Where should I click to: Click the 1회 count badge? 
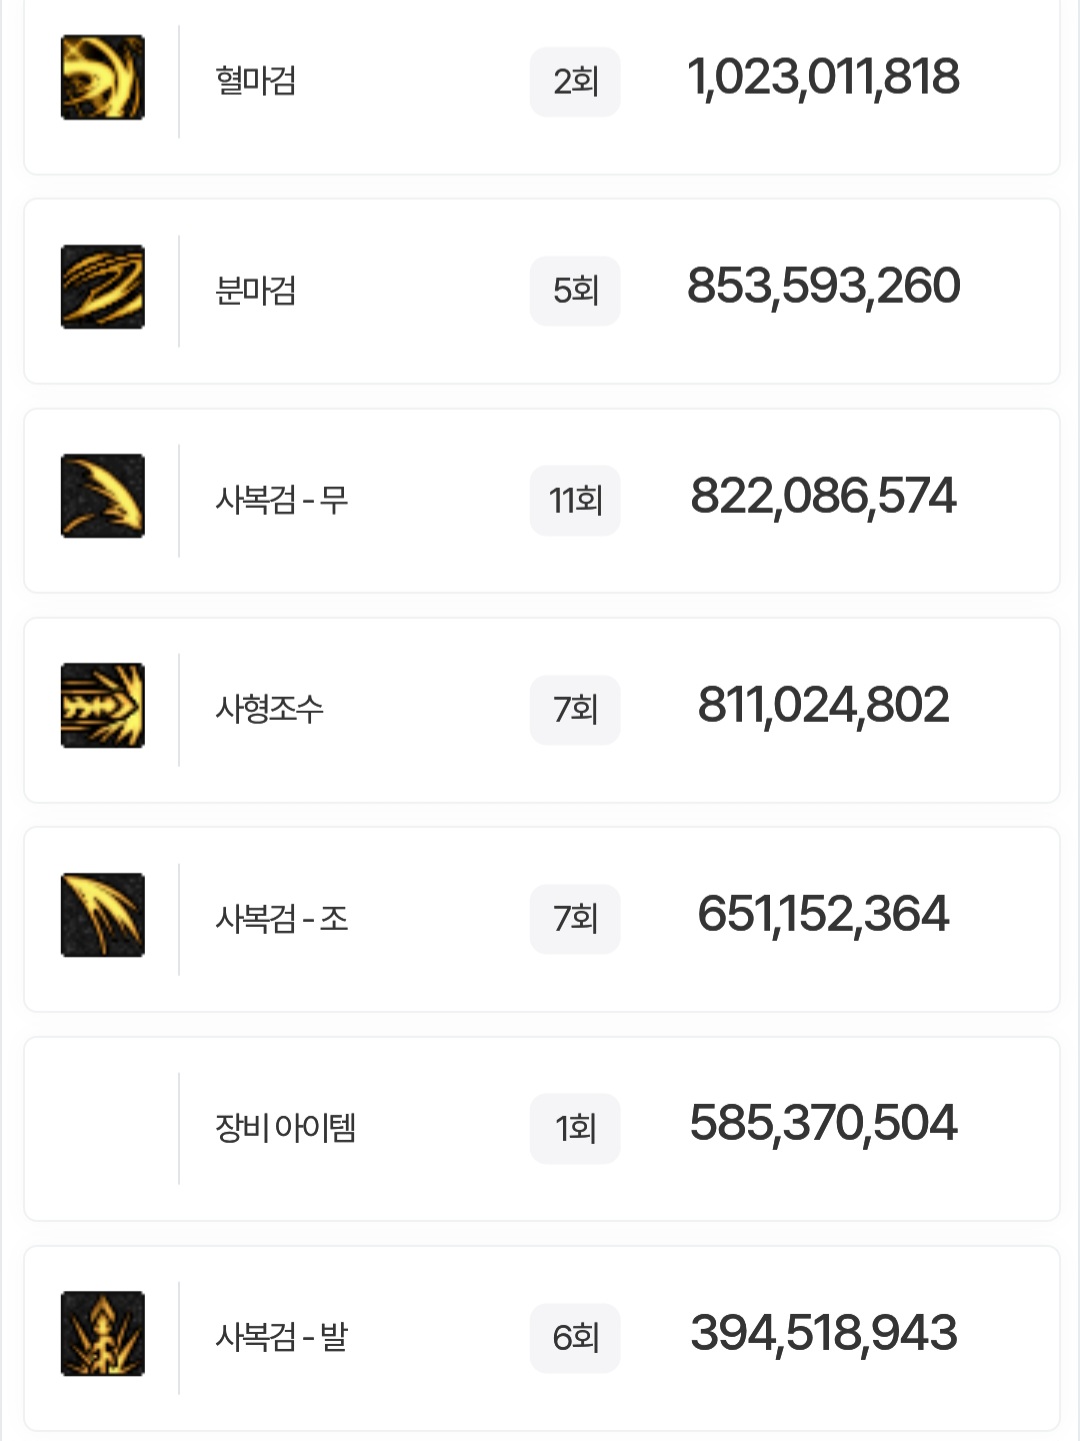(575, 1129)
